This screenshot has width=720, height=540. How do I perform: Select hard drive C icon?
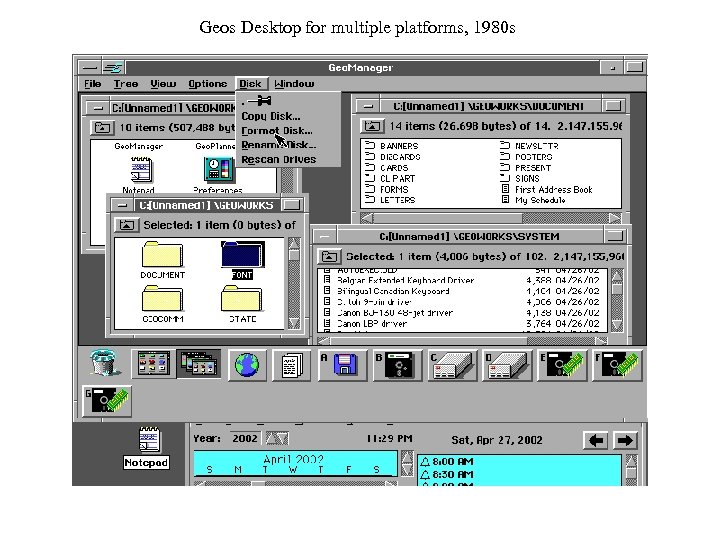(452, 366)
